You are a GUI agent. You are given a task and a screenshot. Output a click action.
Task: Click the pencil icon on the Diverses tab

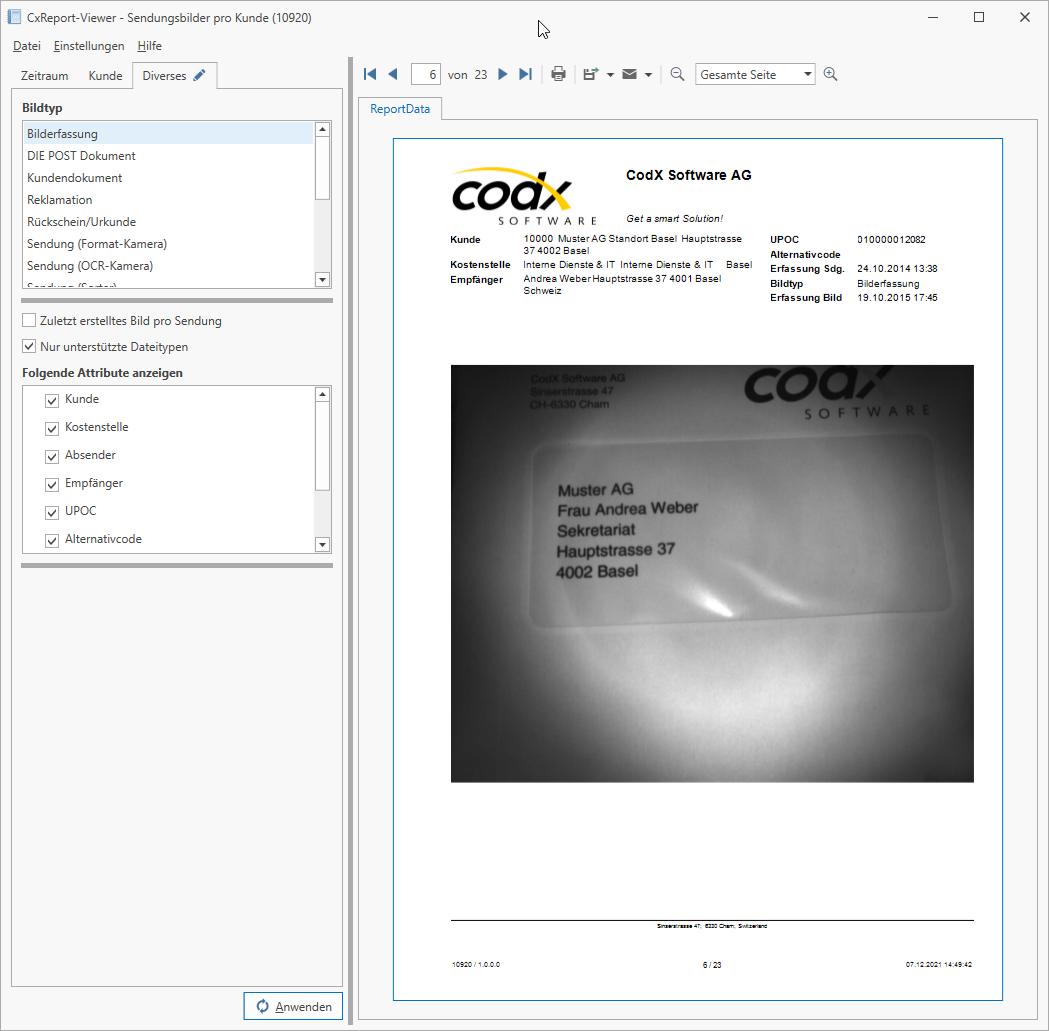(199, 76)
